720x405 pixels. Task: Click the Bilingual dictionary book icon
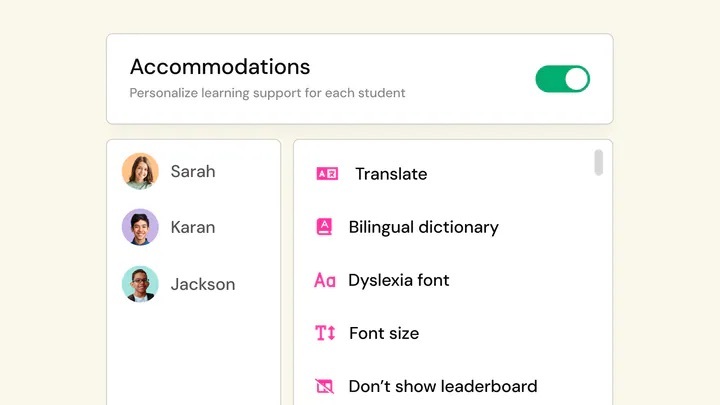click(x=324, y=227)
